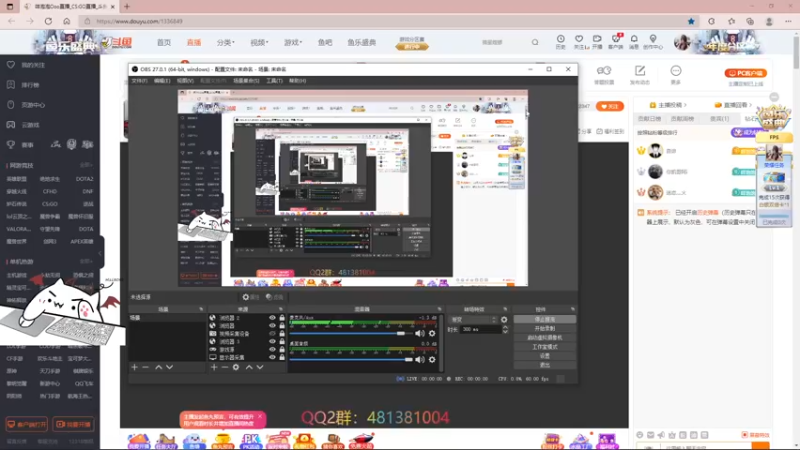Toggle visibility of 视频采集设备 source
Screen dimensions: 800x450
tap(272, 334)
